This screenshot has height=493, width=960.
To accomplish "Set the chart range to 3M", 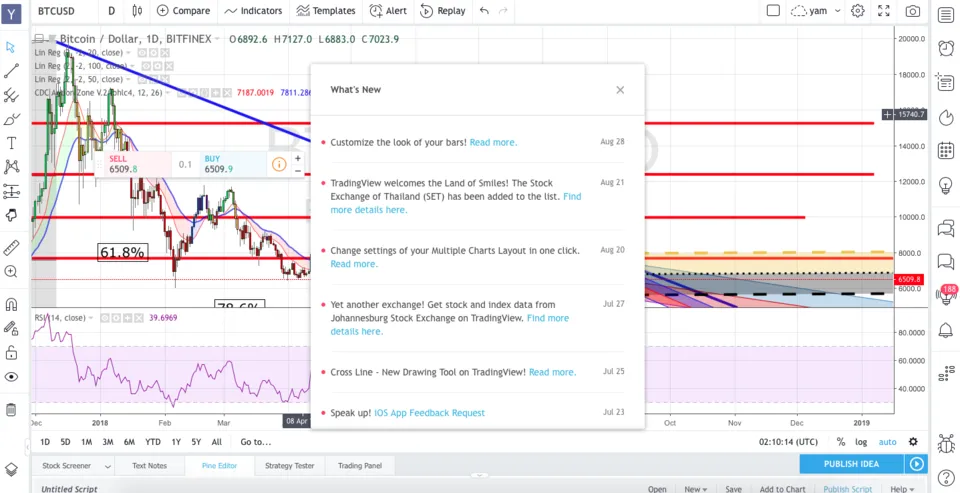I will 108,442.
